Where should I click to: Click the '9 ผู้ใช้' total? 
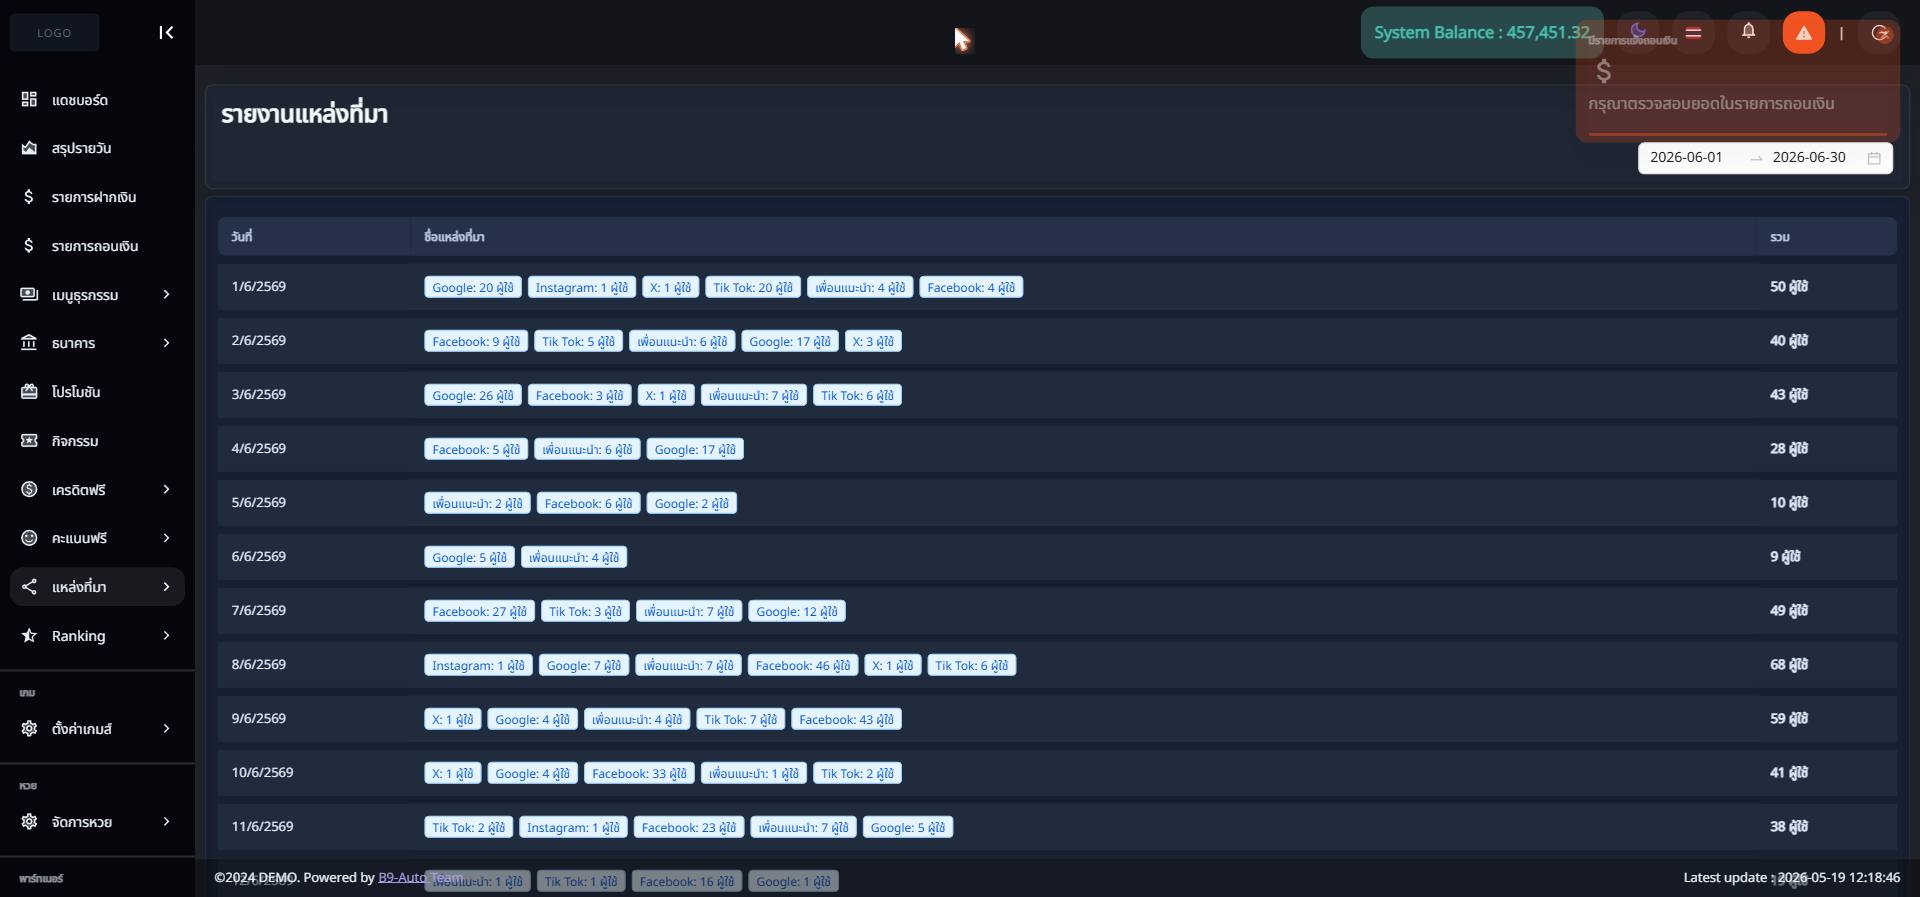pos(1785,556)
